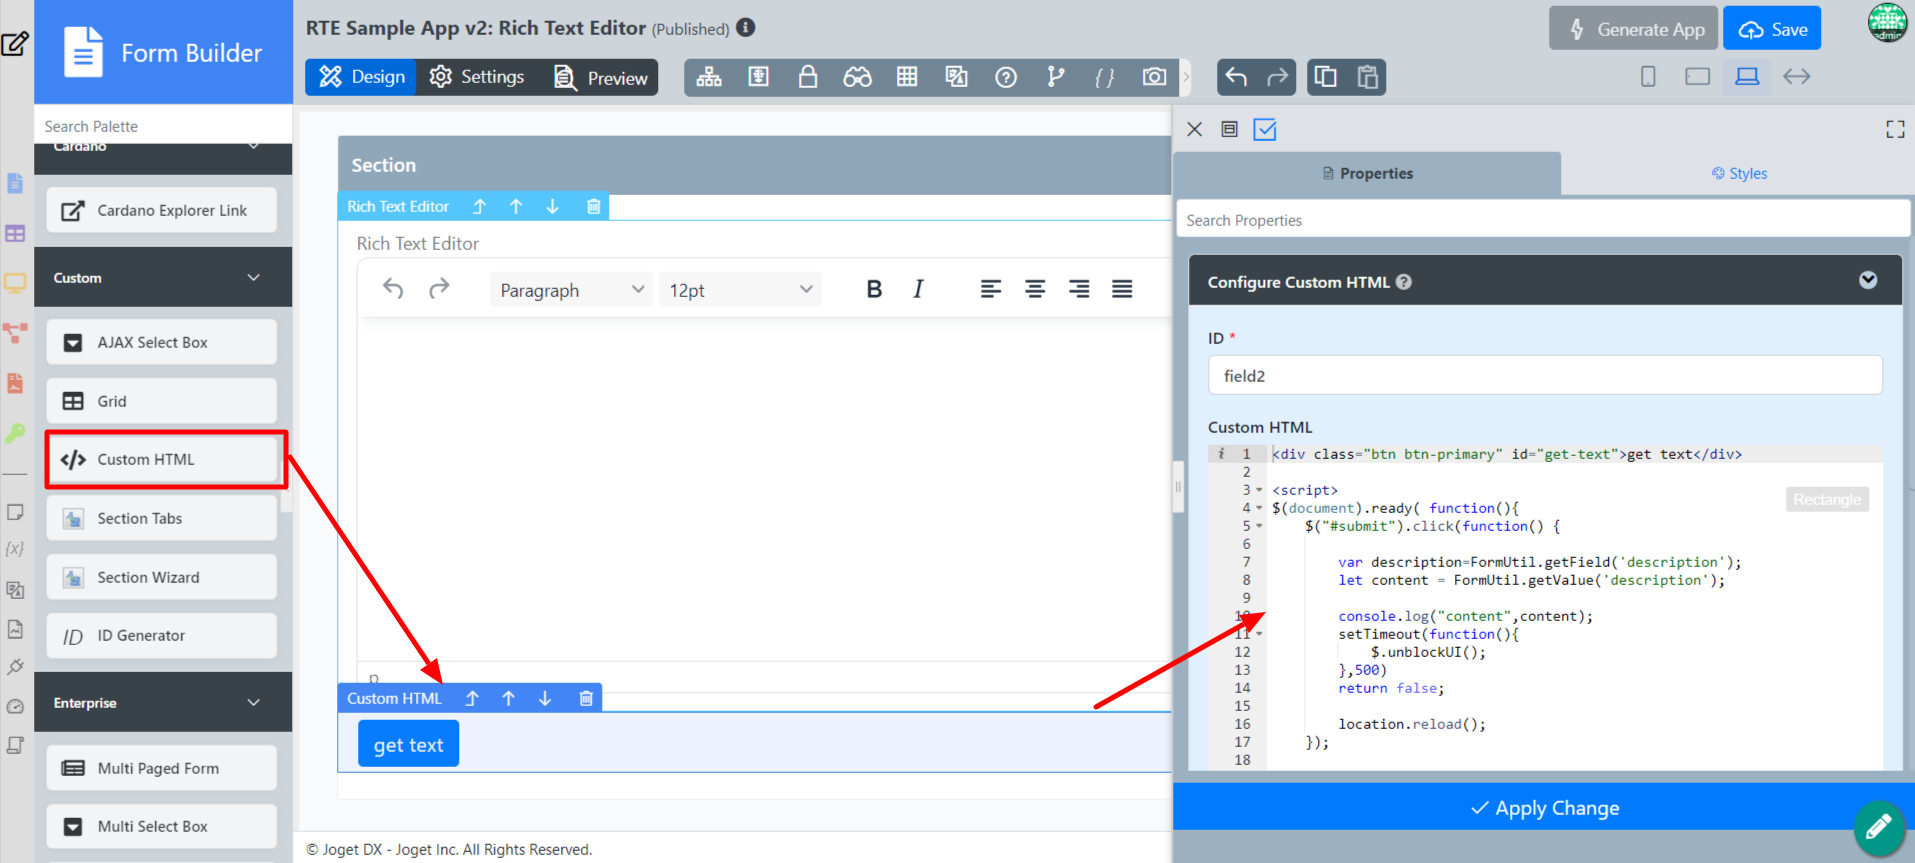Switch to mobile phone preview size
The width and height of the screenshot is (1915, 863).
click(1648, 77)
